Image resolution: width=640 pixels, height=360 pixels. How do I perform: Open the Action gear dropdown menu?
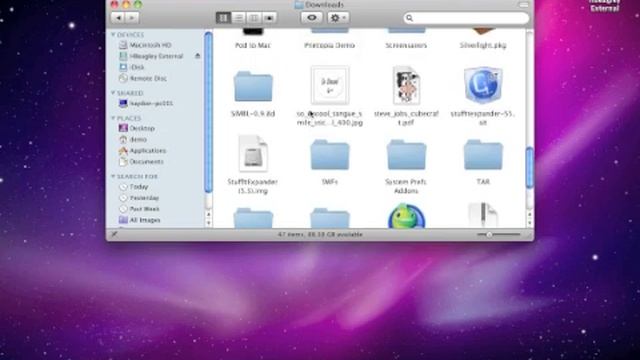[x=338, y=18]
